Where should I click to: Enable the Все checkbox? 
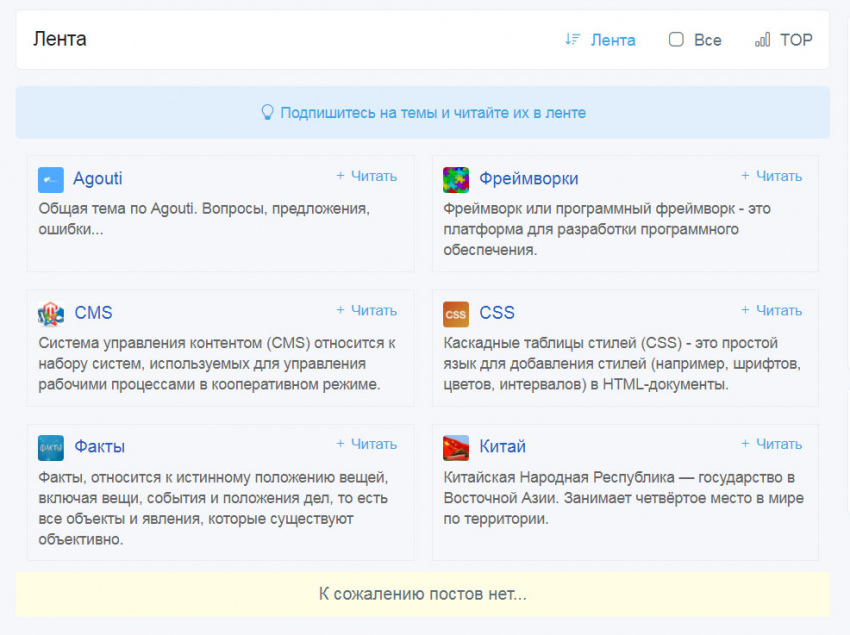[x=676, y=39]
